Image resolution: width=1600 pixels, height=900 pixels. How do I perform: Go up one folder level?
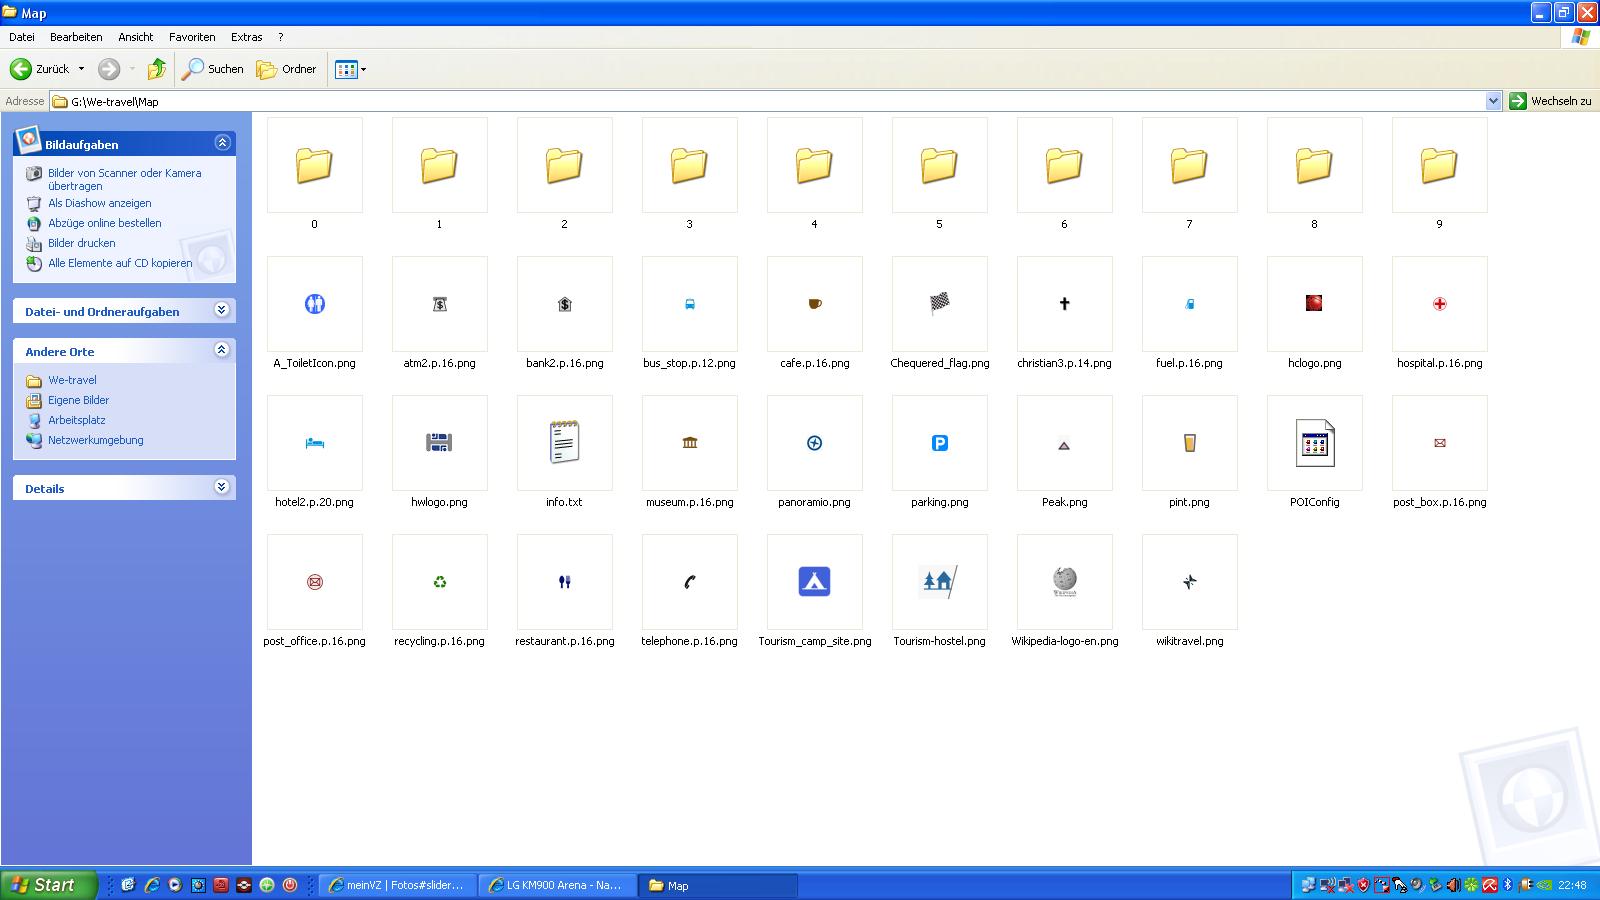[157, 69]
